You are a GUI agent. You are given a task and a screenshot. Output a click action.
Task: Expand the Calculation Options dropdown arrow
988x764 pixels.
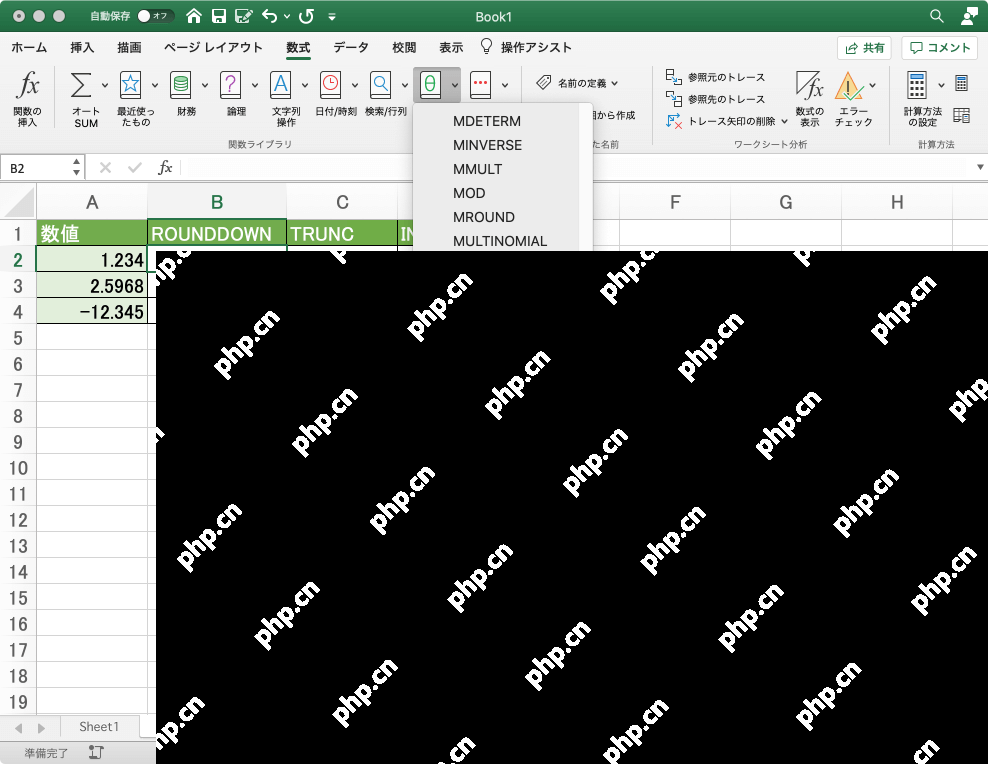tap(941, 85)
